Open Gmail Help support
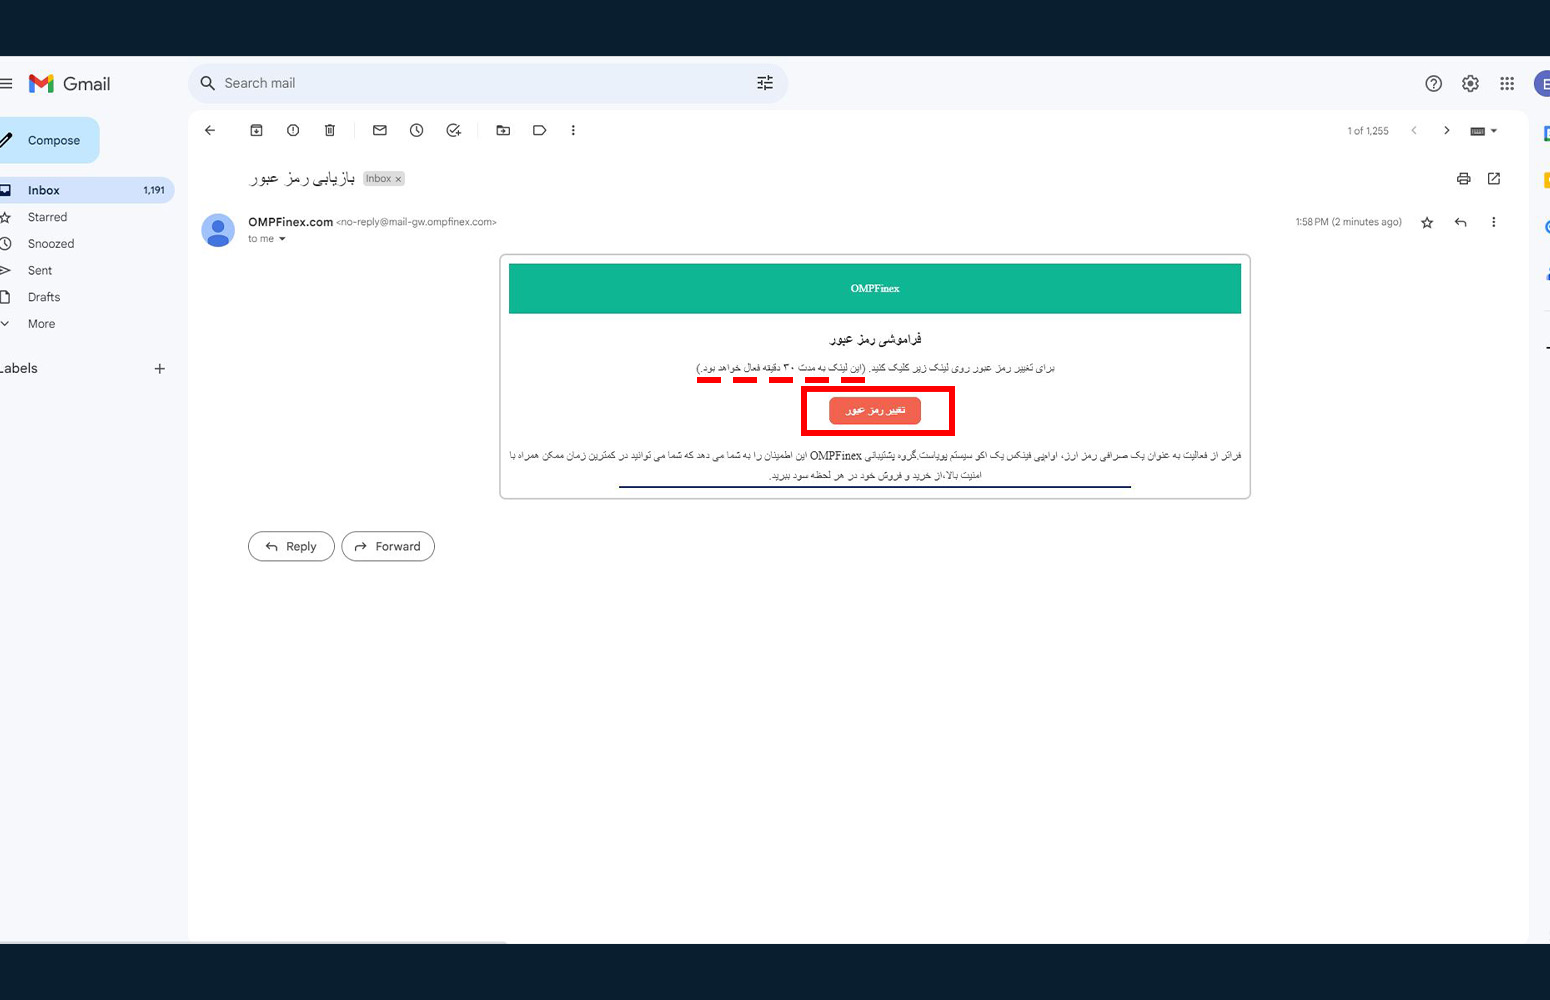1550x1000 pixels. tap(1433, 84)
